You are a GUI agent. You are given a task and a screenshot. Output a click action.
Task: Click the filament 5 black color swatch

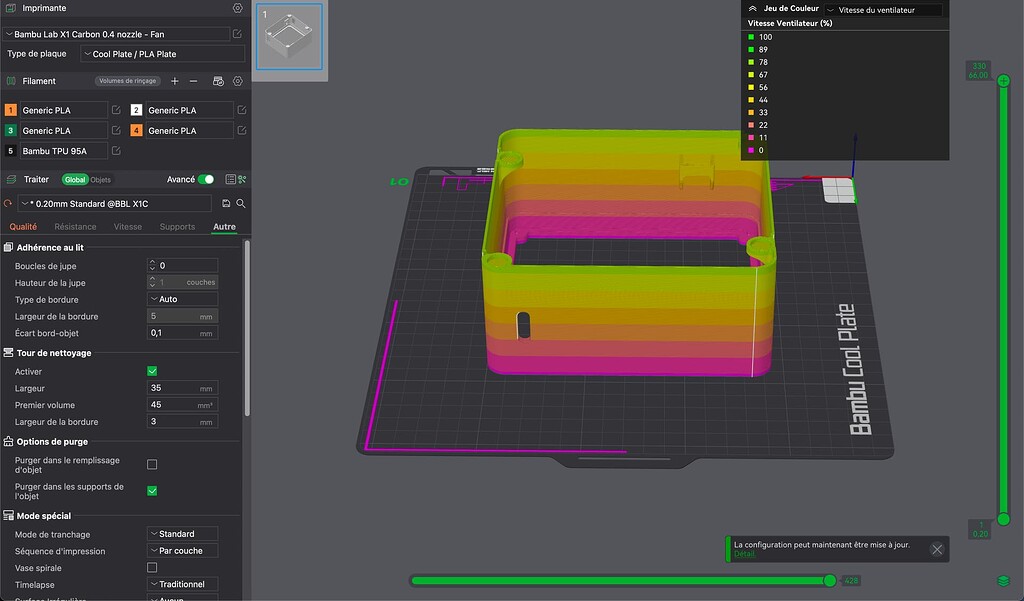(10, 150)
